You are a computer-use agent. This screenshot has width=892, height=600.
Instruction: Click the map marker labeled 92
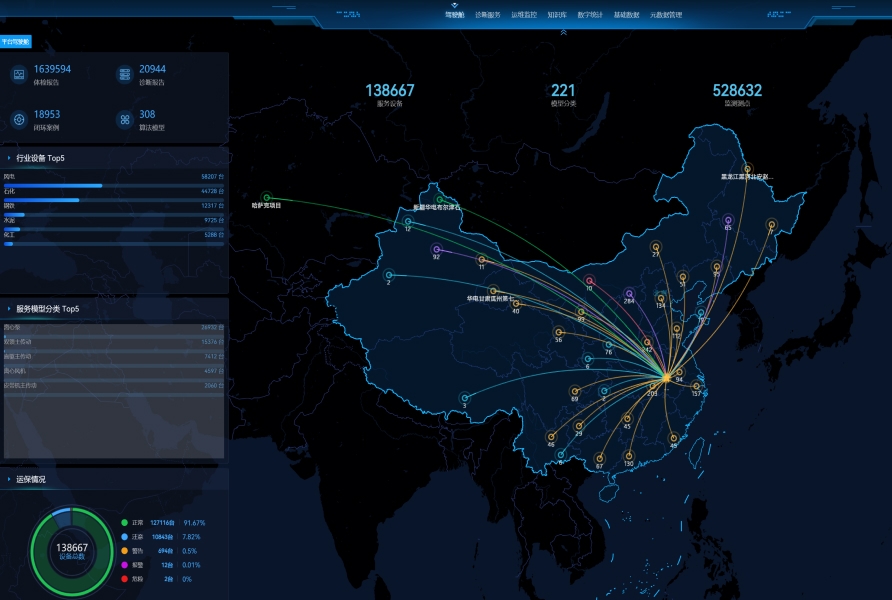436,249
